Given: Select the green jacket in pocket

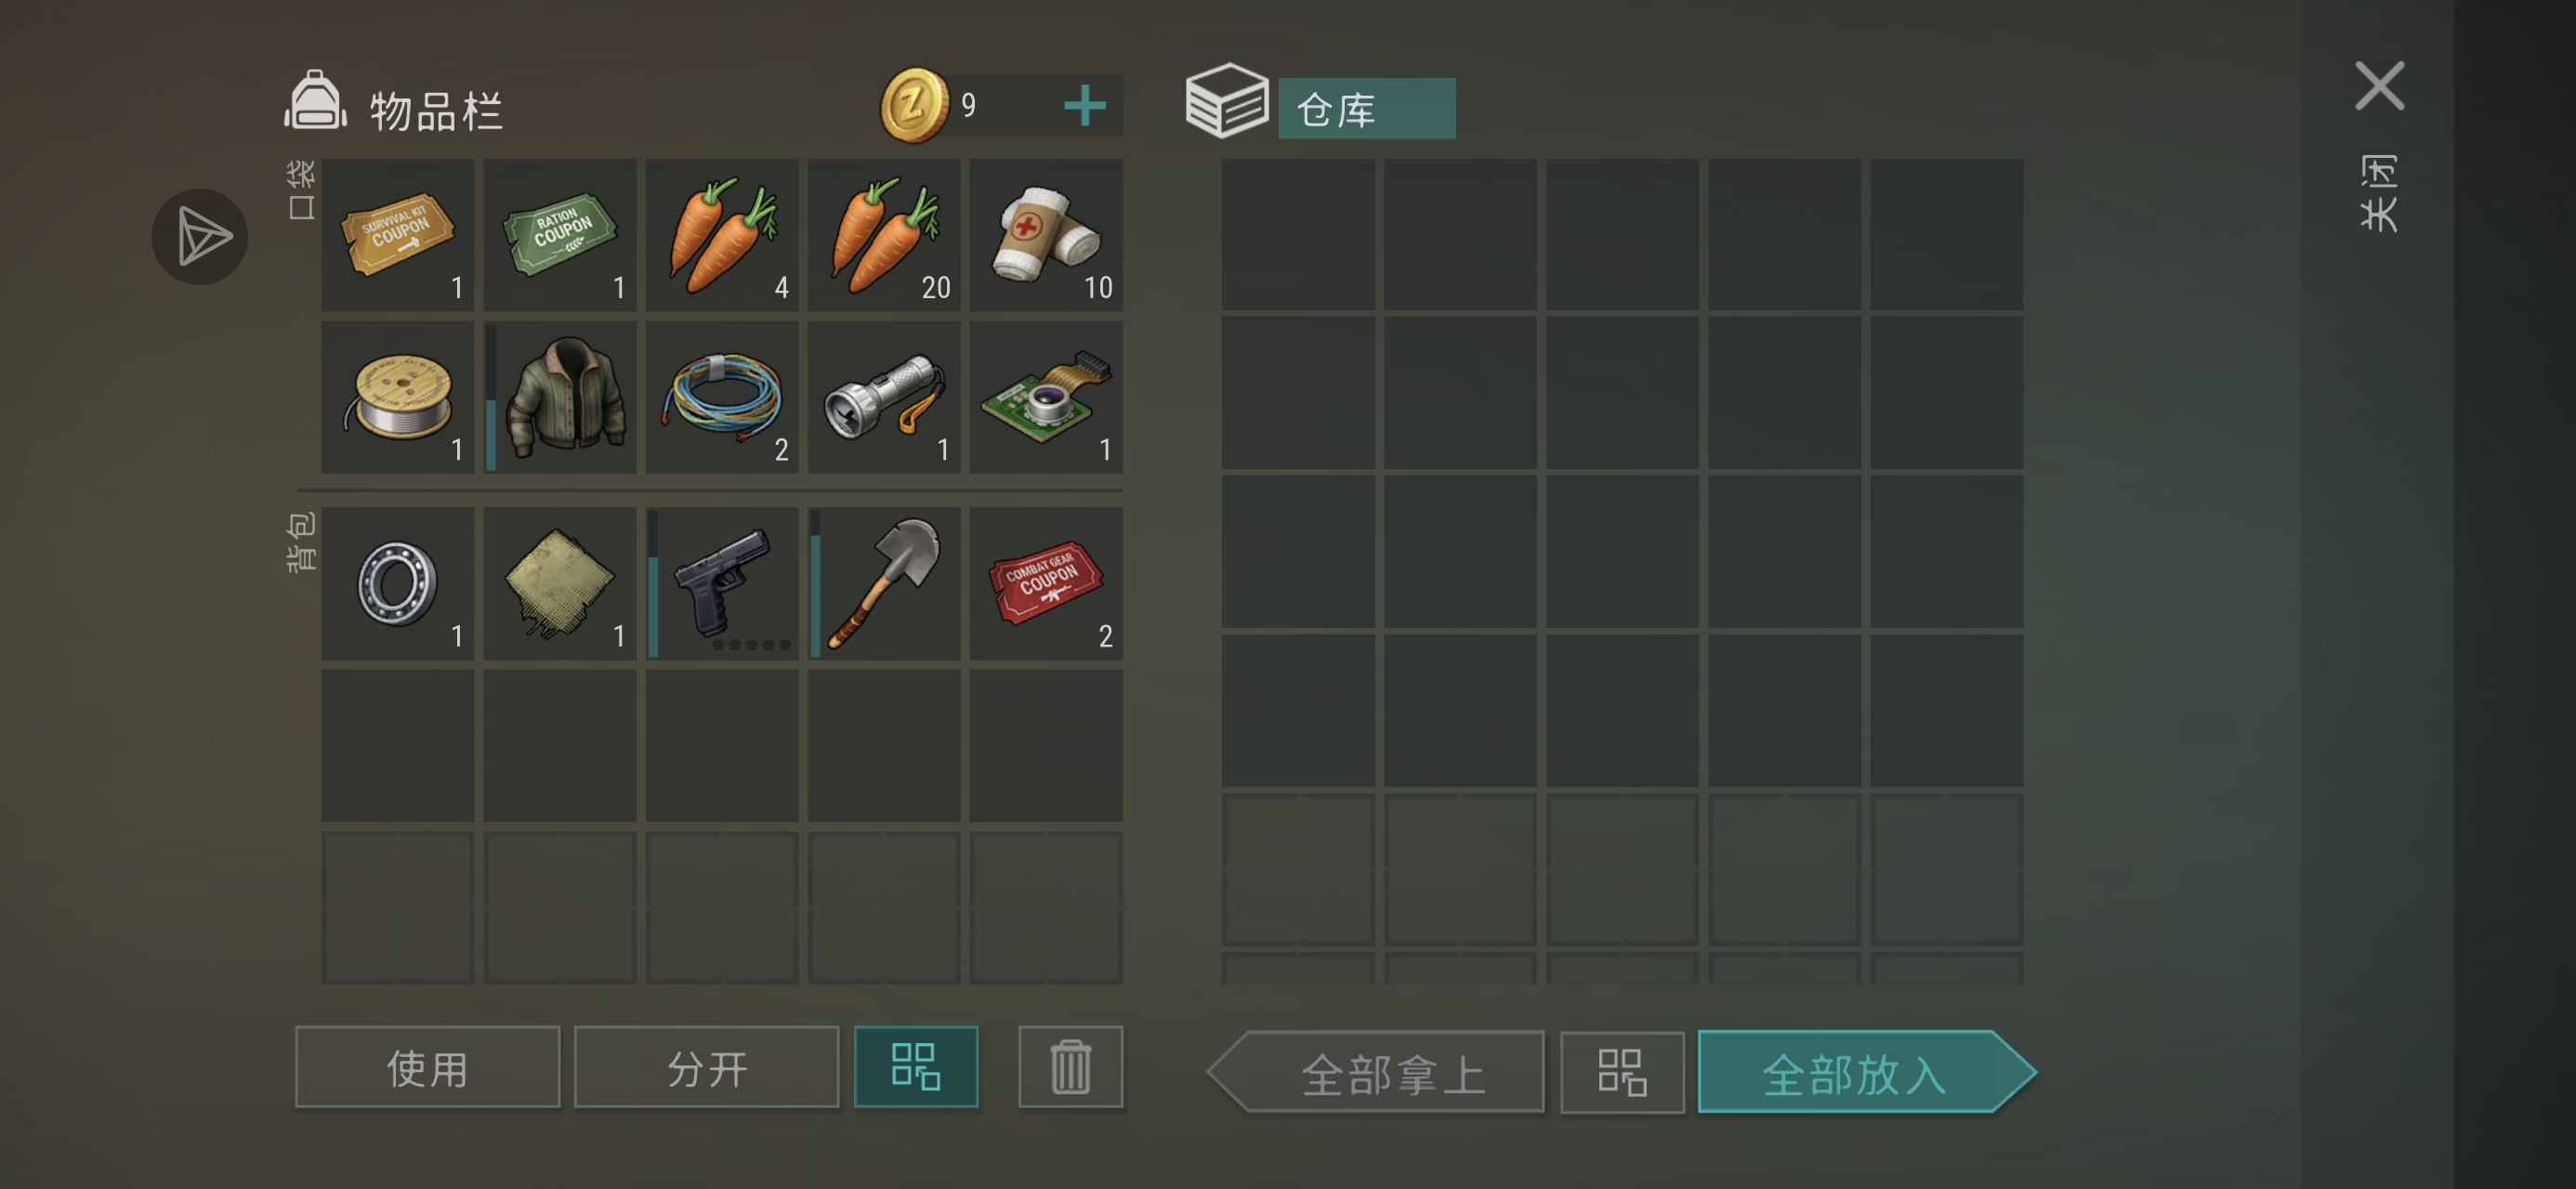Looking at the screenshot, I should (x=560, y=396).
